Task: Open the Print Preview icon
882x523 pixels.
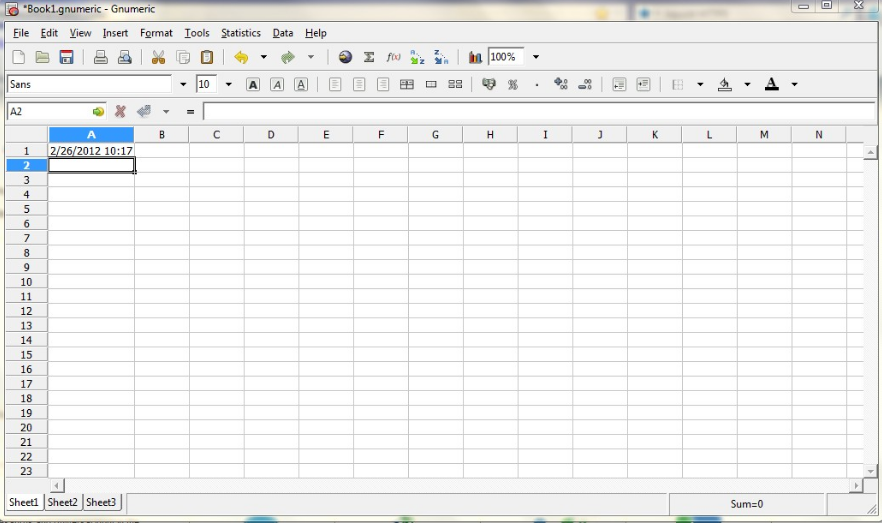Action: click(124, 58)
